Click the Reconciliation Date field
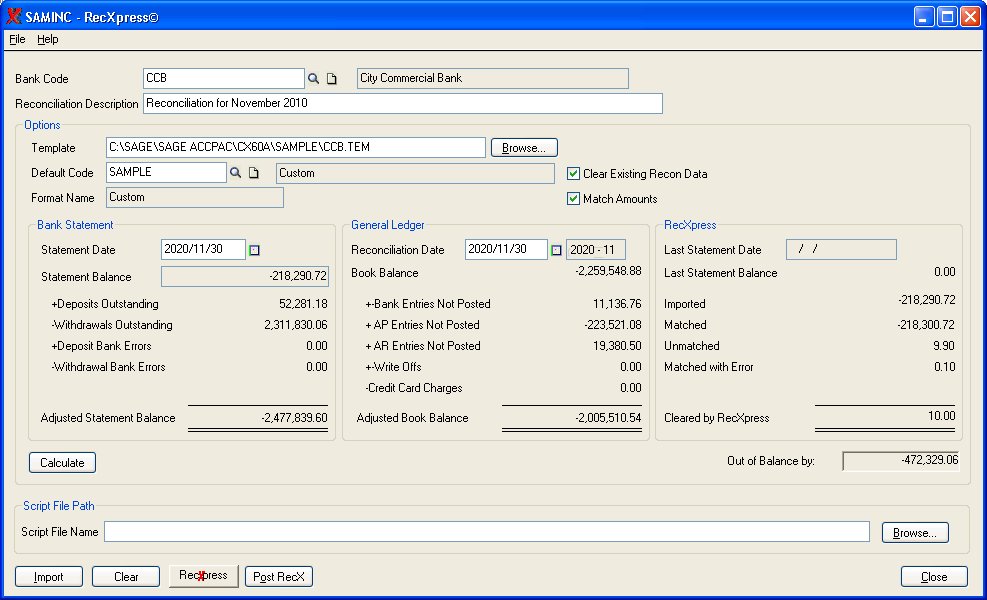 506,249
